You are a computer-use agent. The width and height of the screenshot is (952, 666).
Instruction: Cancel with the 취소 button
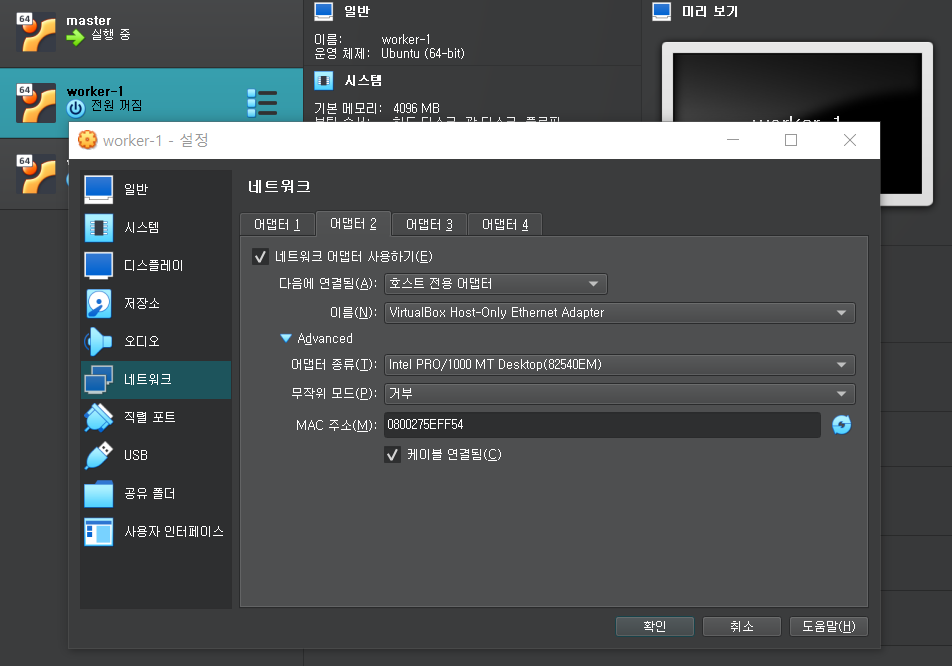point(741,626)
